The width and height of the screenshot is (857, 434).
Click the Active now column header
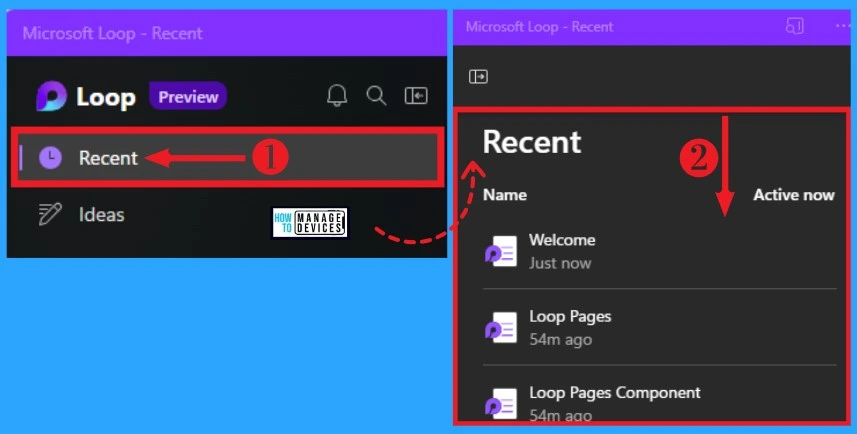[x=794, y=195]
